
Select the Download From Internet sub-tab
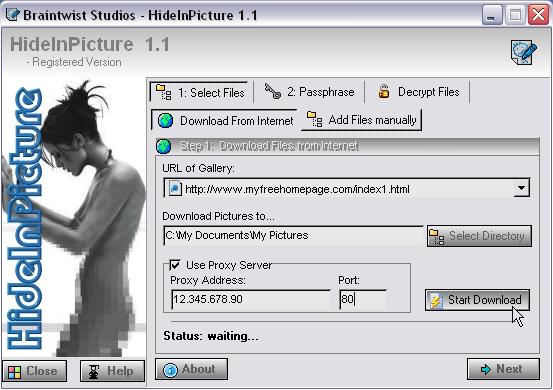(x=225, y=121)
